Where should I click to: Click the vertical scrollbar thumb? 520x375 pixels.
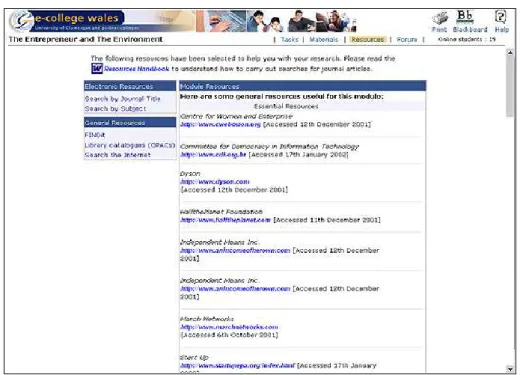(x=510, y=87)
